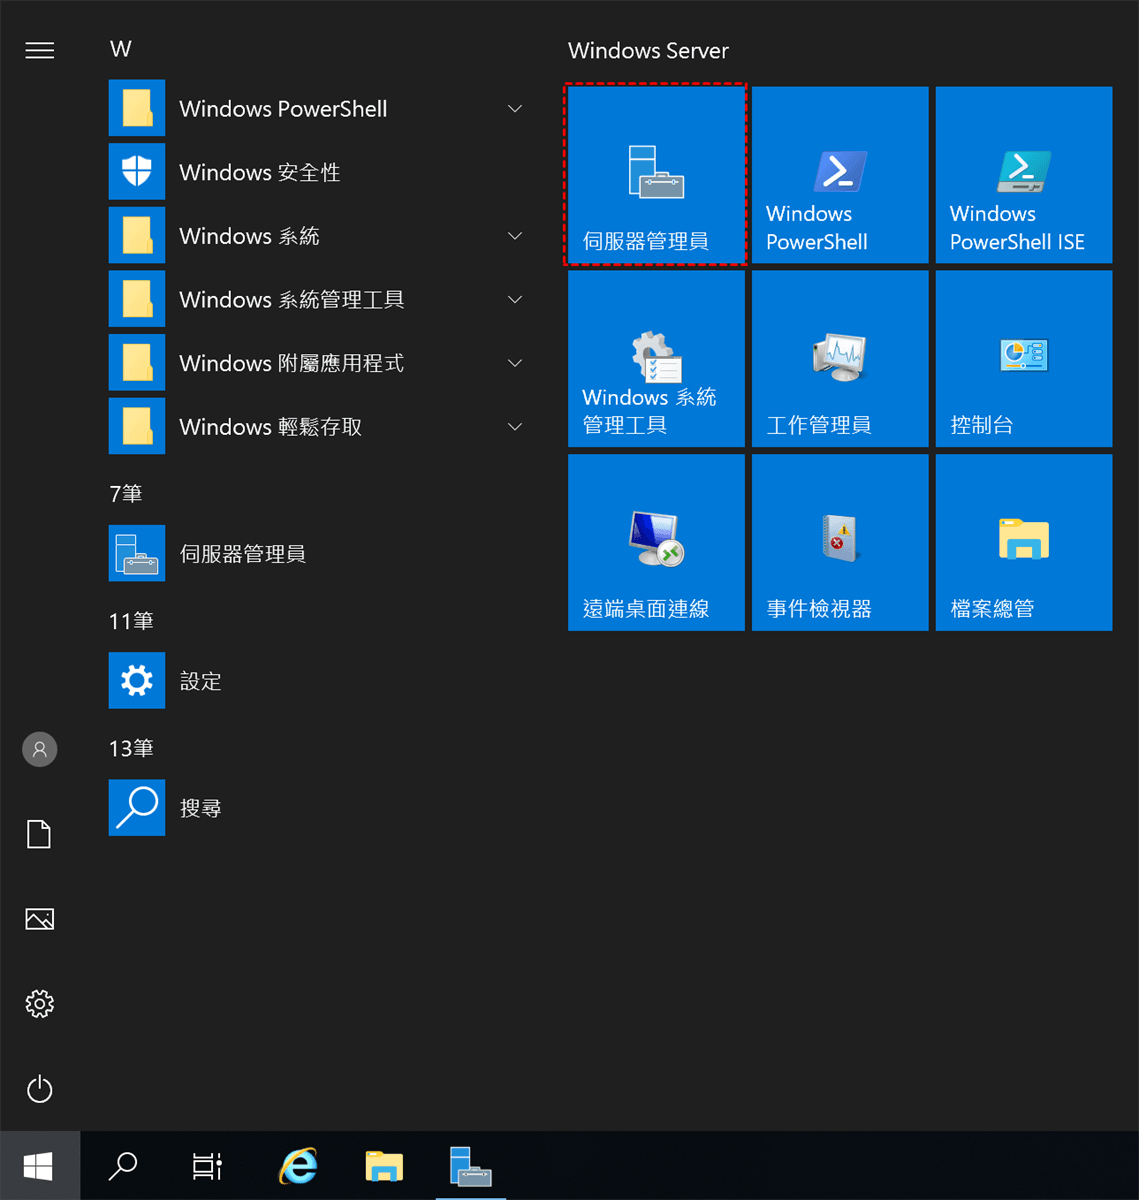This screenshot has height=1200, width=1139.
Task: Click the 搜尋 app list entry
Action: coord(200,808)
